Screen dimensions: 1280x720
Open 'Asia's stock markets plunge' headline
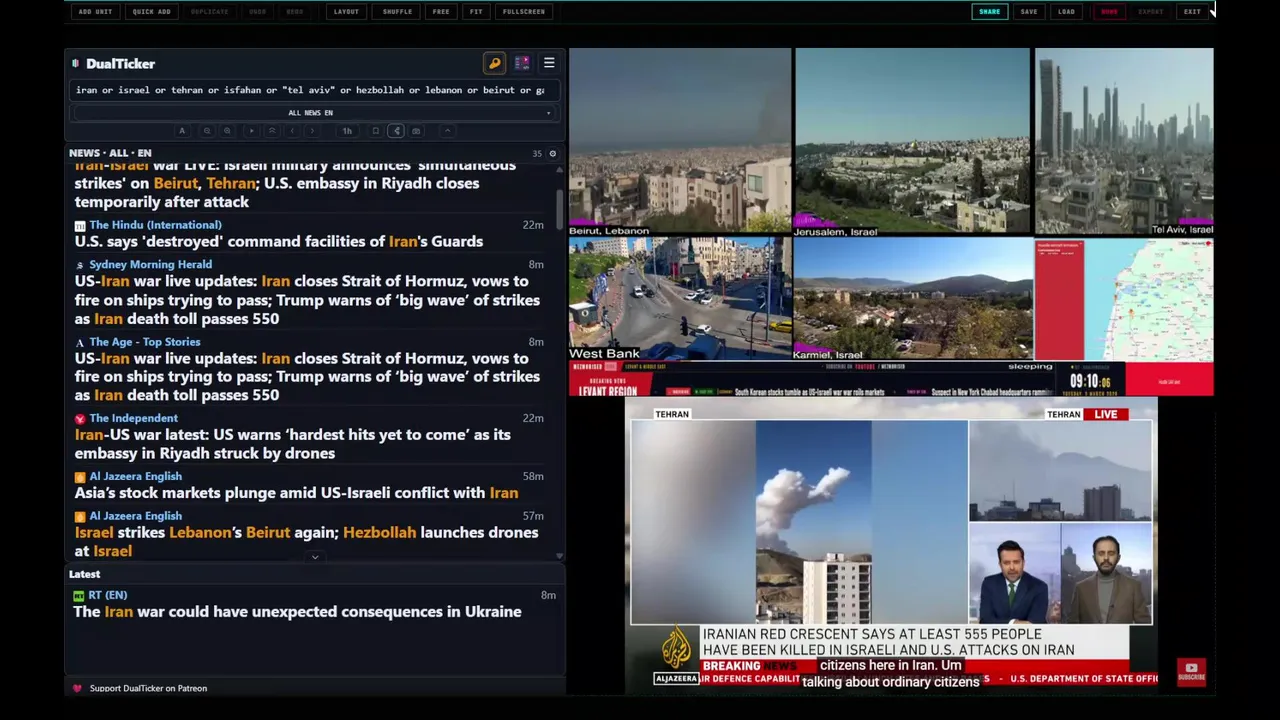coord(296,493)
